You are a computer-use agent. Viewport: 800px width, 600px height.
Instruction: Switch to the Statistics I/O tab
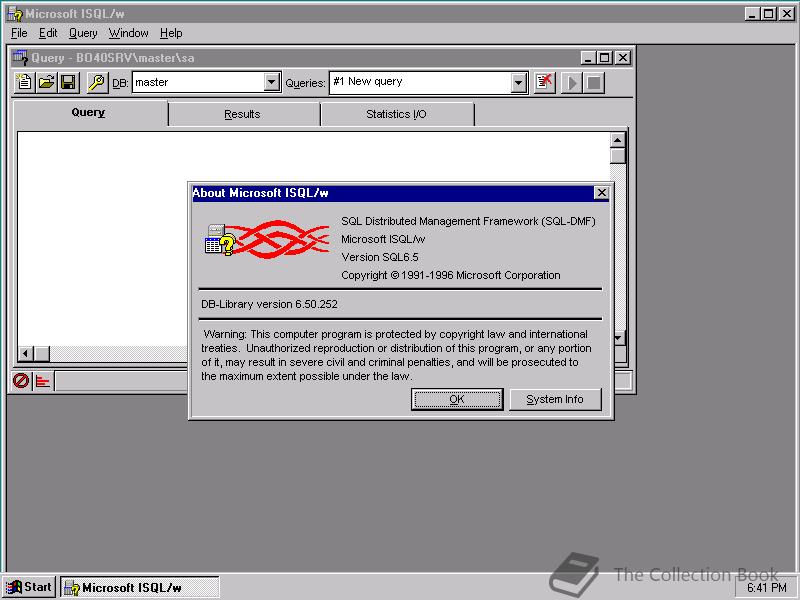click(x=396, y=114)
